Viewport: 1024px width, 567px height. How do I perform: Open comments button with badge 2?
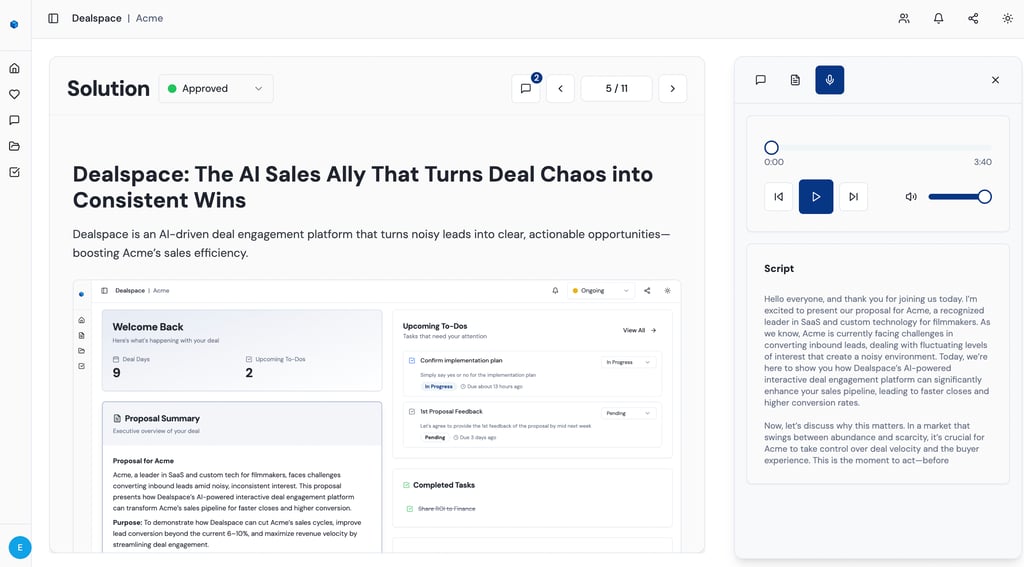point(526,88)
